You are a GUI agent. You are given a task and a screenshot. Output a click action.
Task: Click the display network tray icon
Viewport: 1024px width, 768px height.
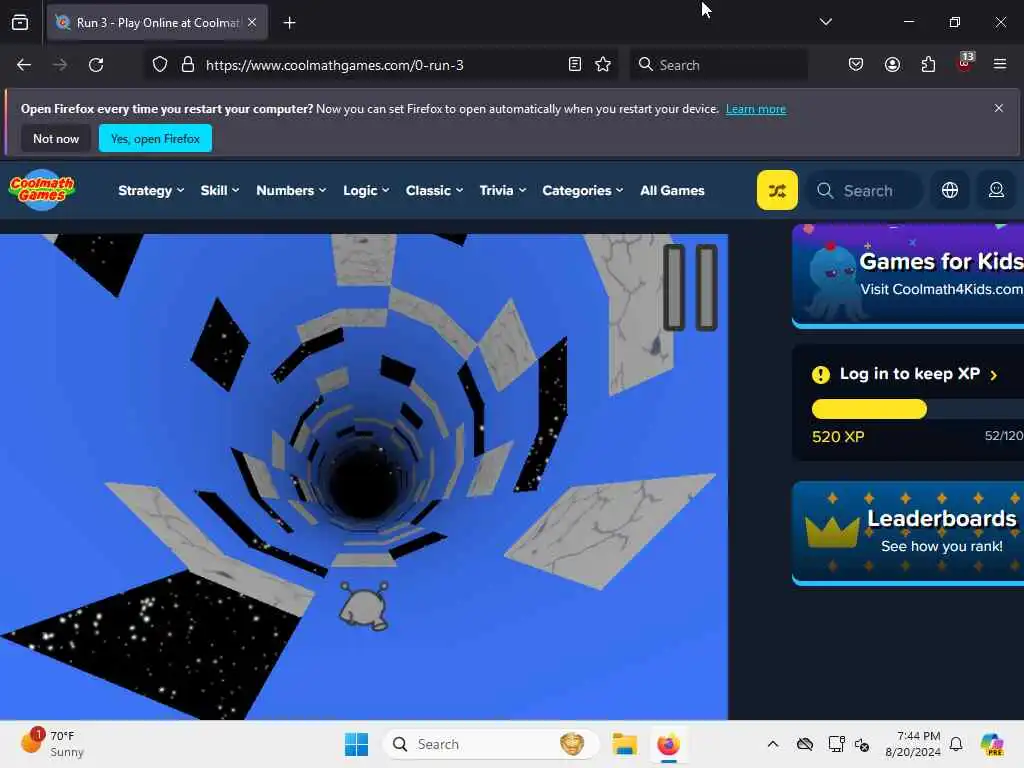coord(836,744)
